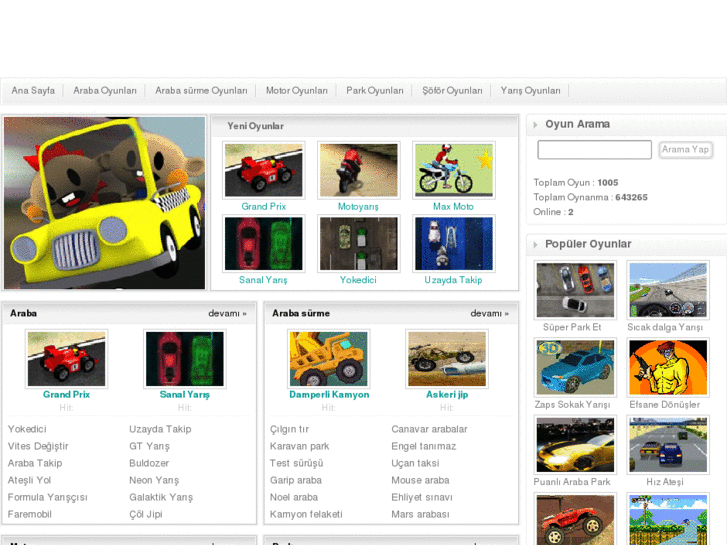Image resolution: width=727 pixels, height=545 pixels.
Task: Open Noel araba link
Action: pos(294,497)
